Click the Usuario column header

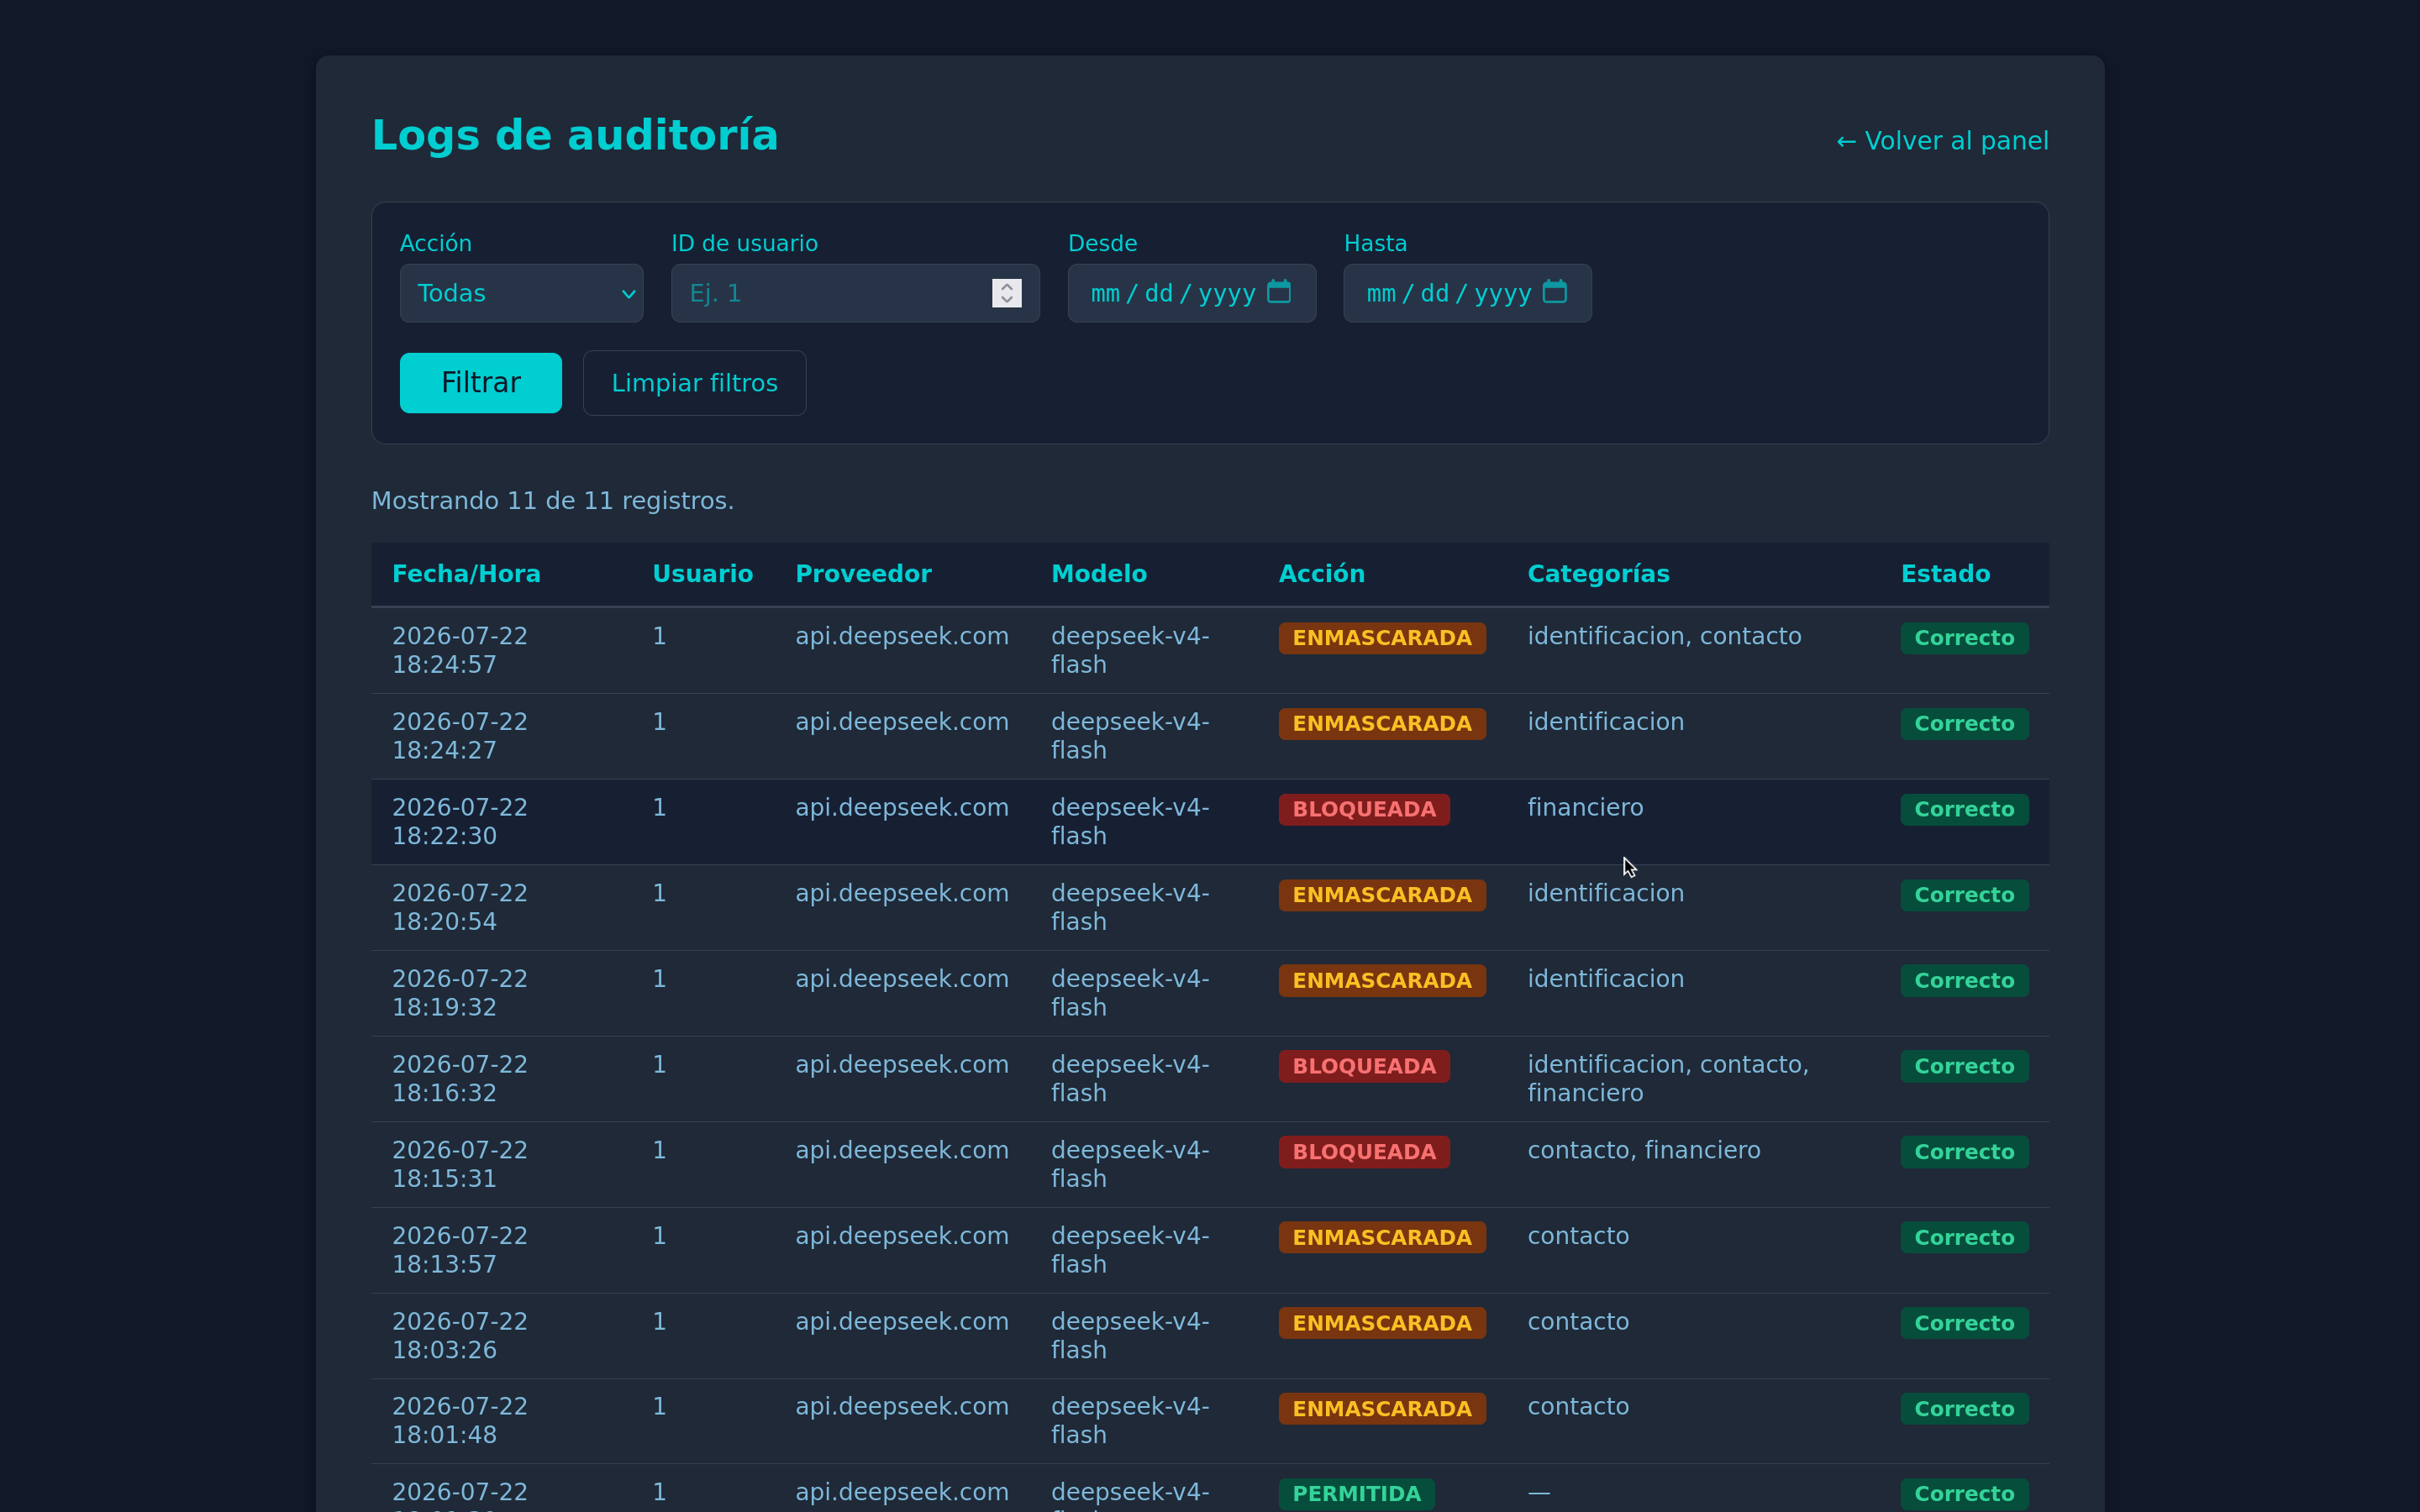(x=702, y=574)
